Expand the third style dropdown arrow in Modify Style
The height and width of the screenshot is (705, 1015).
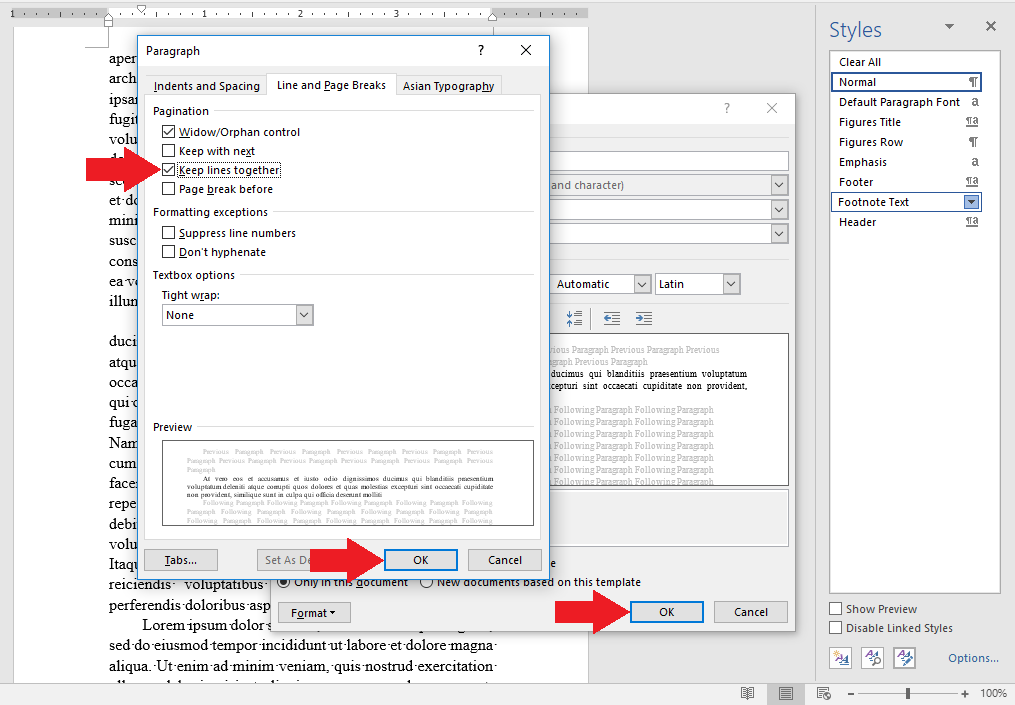coord(779,234)
